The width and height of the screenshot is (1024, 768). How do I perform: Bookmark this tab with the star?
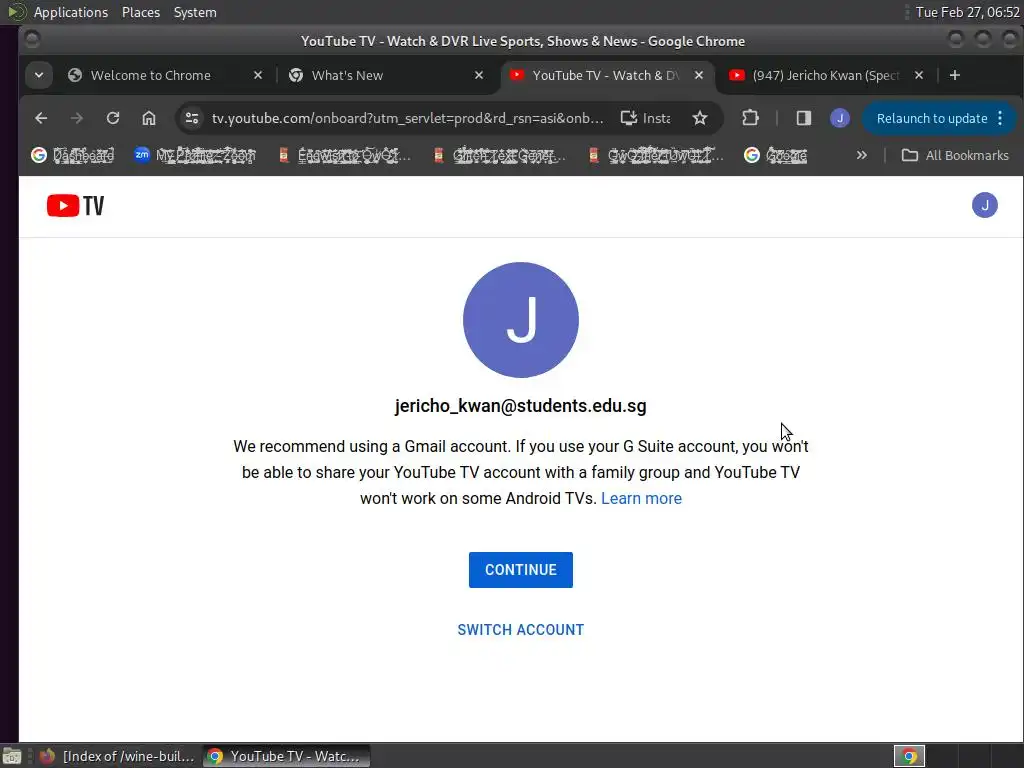tap(700, 118)
